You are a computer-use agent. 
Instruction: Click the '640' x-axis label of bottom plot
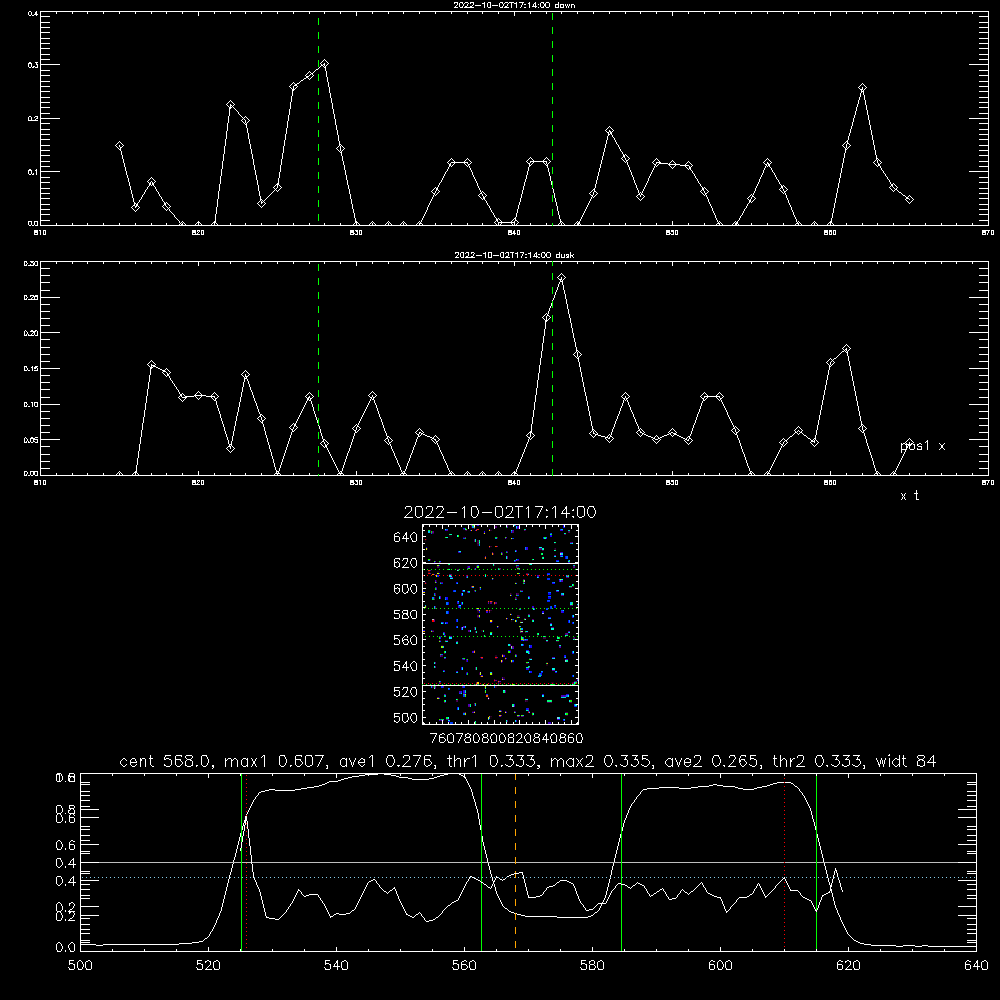(x=976, y=966)
